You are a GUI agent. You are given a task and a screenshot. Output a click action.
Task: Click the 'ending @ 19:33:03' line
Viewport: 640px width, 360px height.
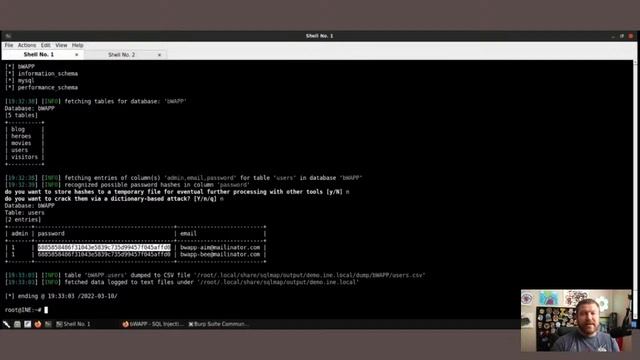[x=61, y=296]
